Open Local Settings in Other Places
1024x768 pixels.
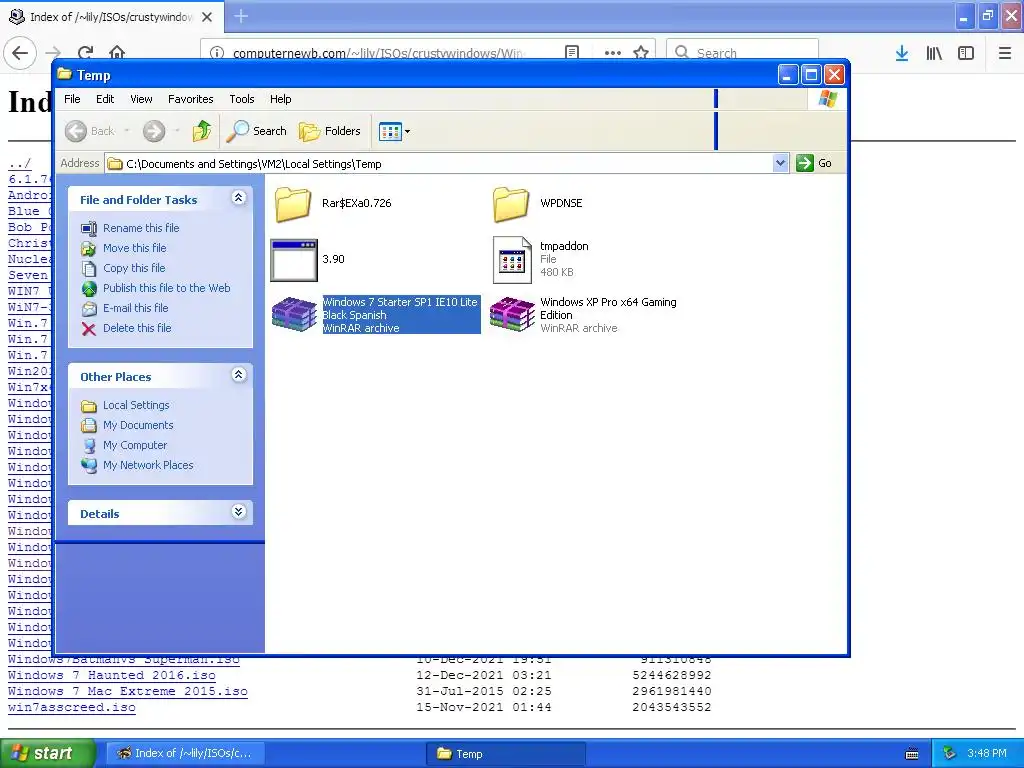point(136,406)
